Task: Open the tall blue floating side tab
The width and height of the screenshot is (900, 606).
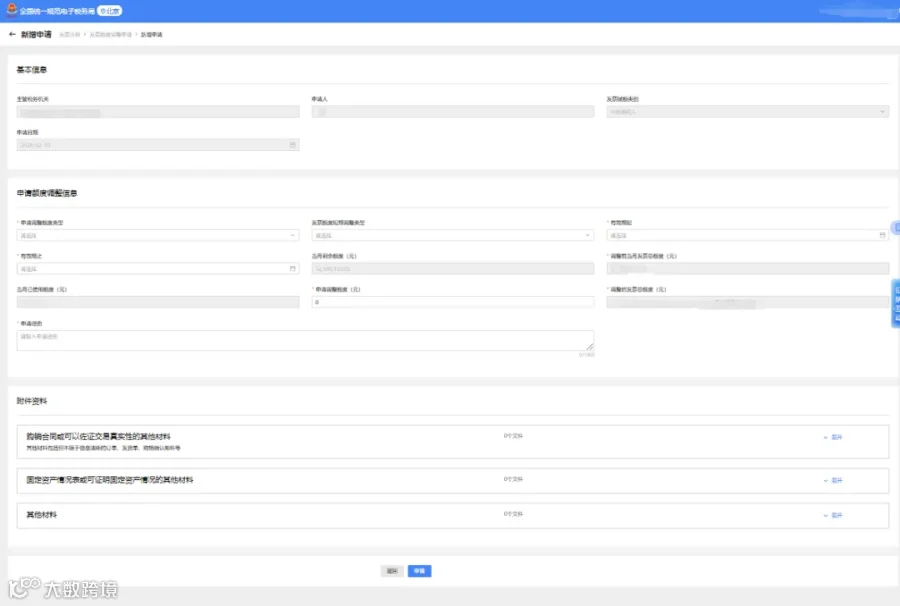Action: (895, 303)
